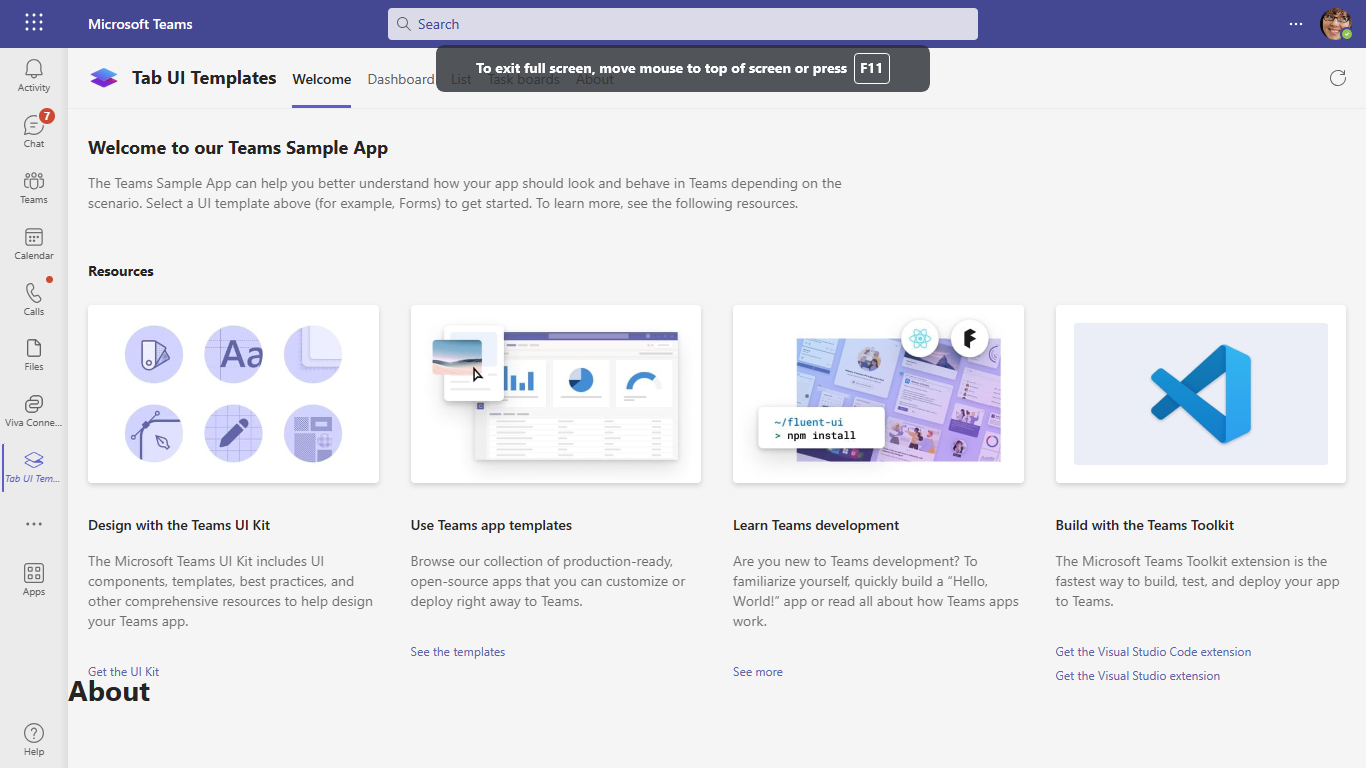Open the Activity feed
Screen dimensions: 1366x768
33,75
